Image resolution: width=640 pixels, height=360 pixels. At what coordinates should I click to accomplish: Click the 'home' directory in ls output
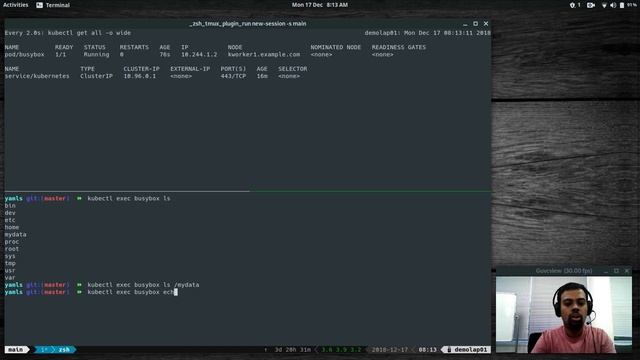tap(12, 227)
